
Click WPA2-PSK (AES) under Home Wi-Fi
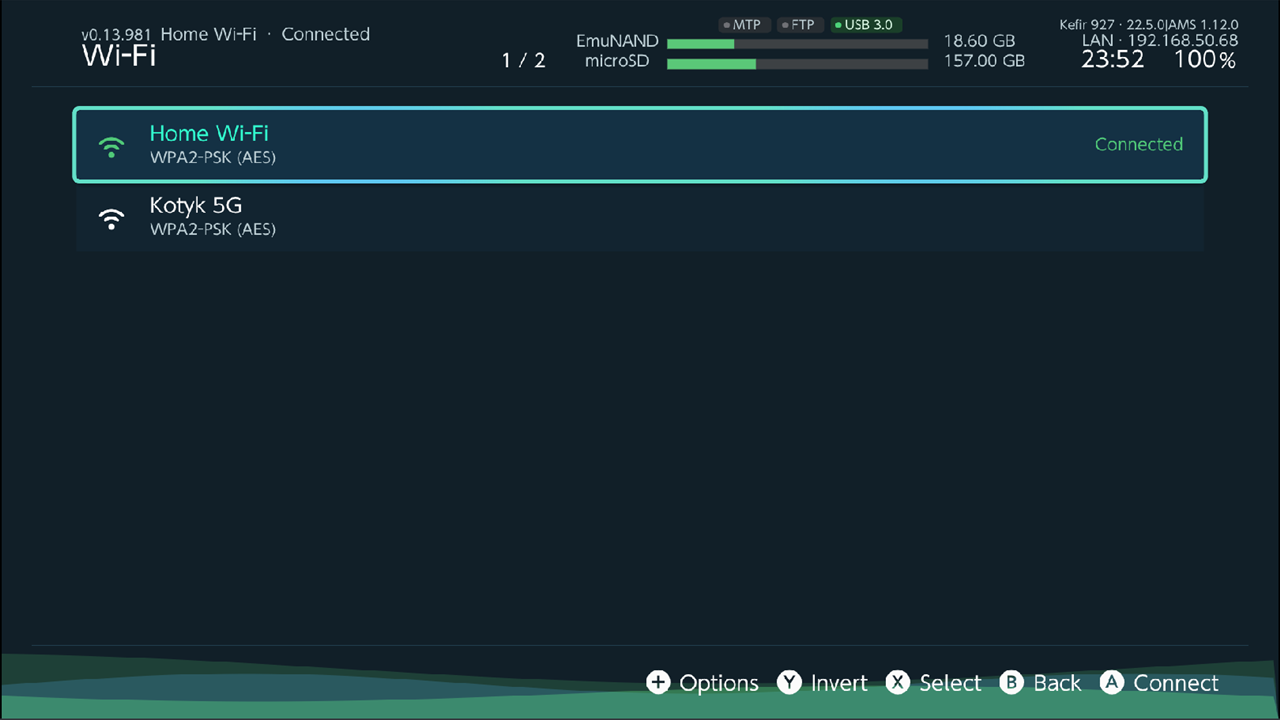pos(213,158)
